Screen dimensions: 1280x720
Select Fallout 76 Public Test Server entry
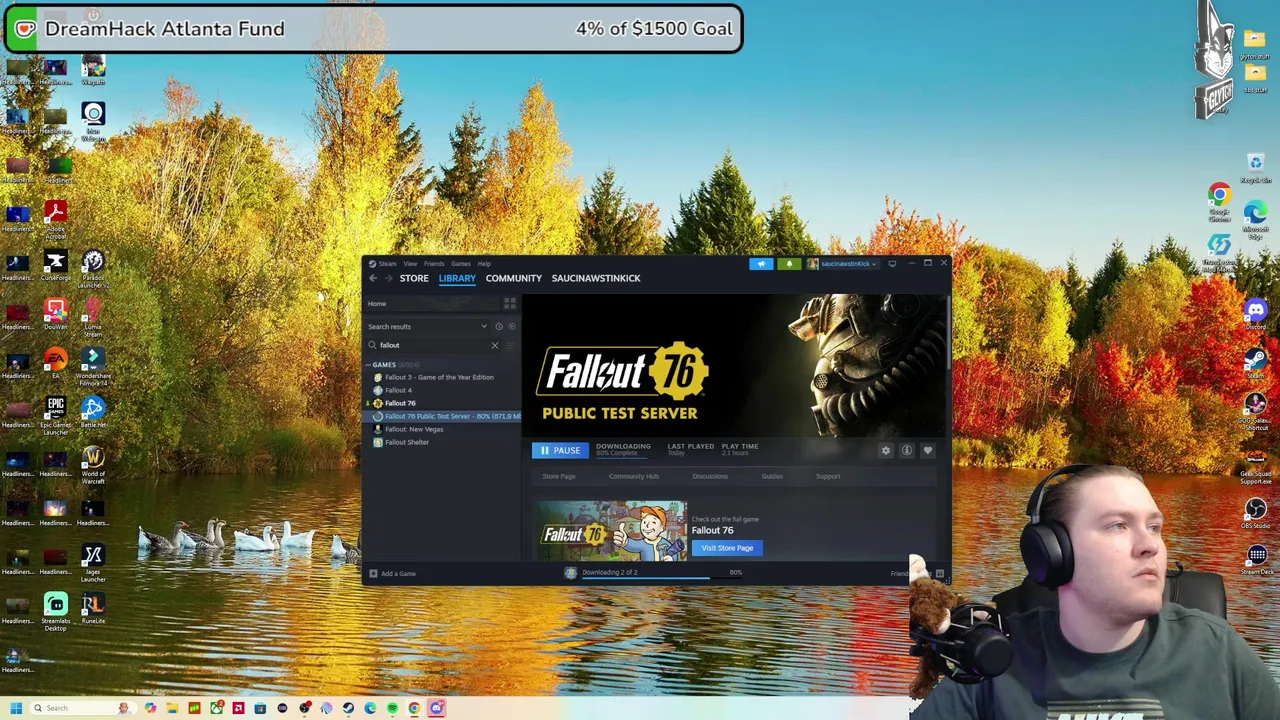point(443,417)
